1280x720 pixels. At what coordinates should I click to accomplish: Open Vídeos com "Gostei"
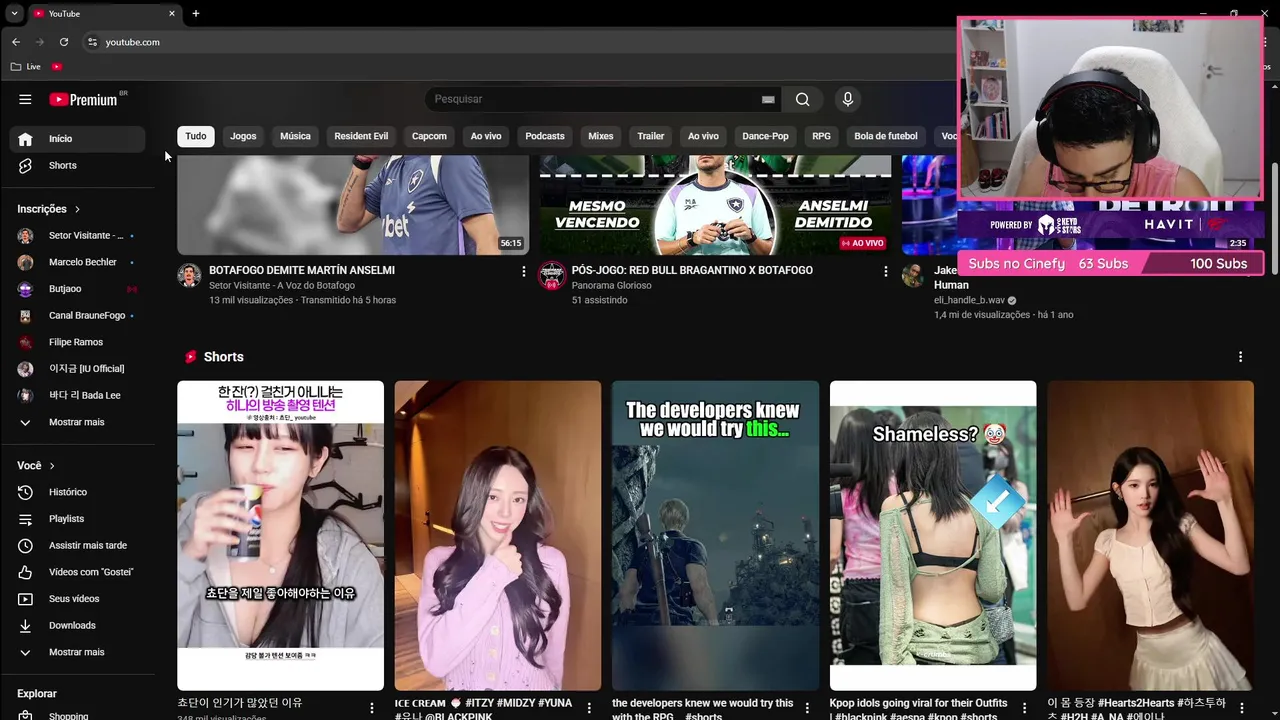77,572
